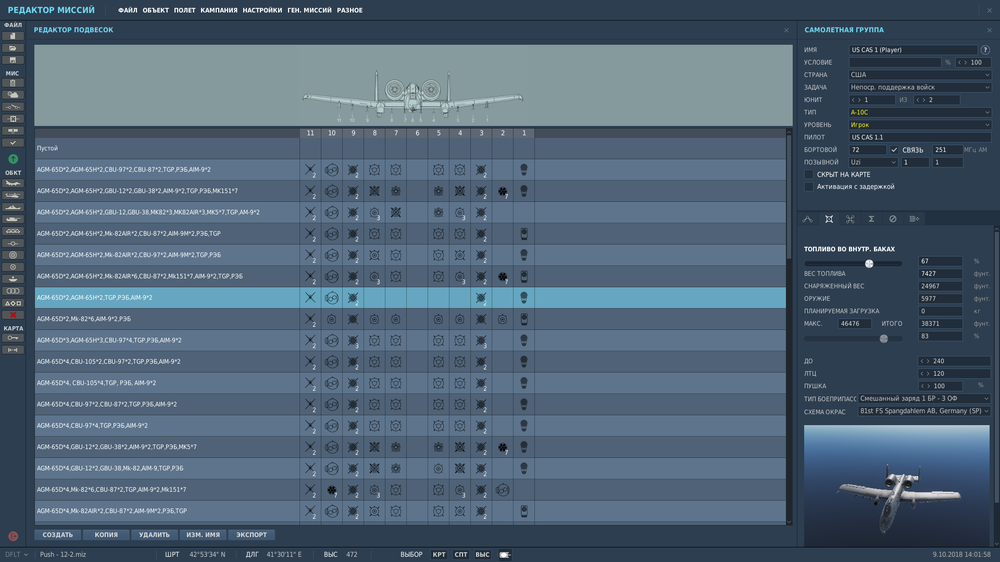
Task: Open the radio presets tab icon
Action: click(914, 219)
